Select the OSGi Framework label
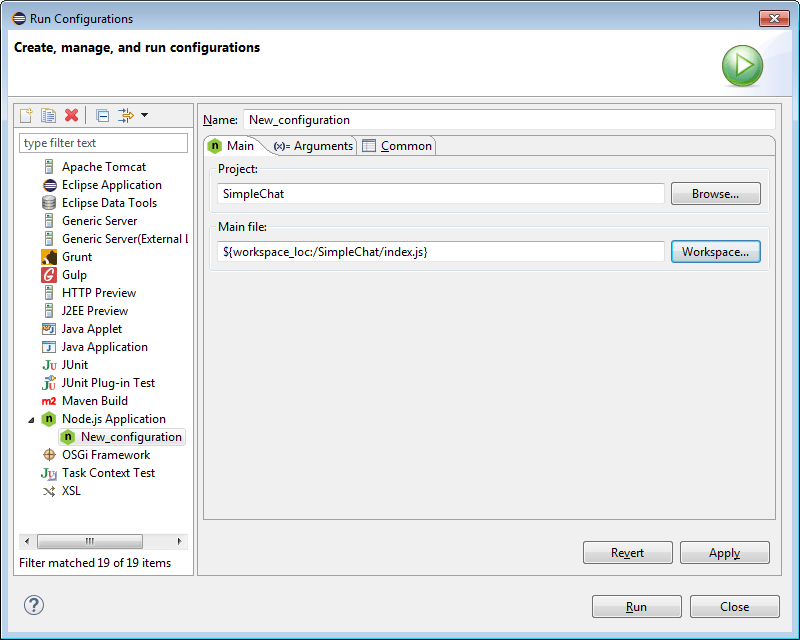Viewport: 800px width, 640px height. [106, 455]
